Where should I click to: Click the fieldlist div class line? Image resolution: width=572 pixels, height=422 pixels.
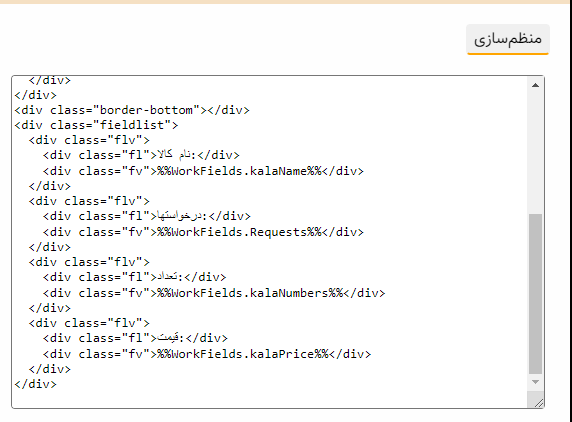[96, 125]
